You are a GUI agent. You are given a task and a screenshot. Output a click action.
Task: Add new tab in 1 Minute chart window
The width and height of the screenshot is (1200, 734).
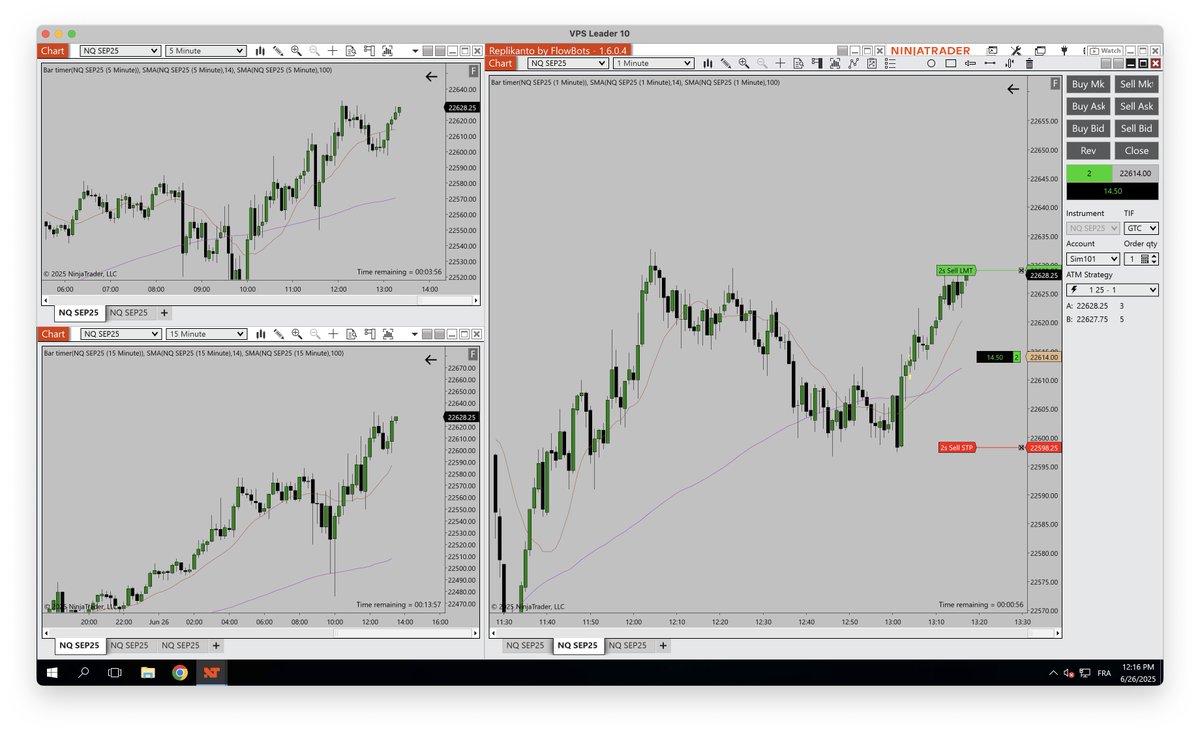click(x=663, y=646)
